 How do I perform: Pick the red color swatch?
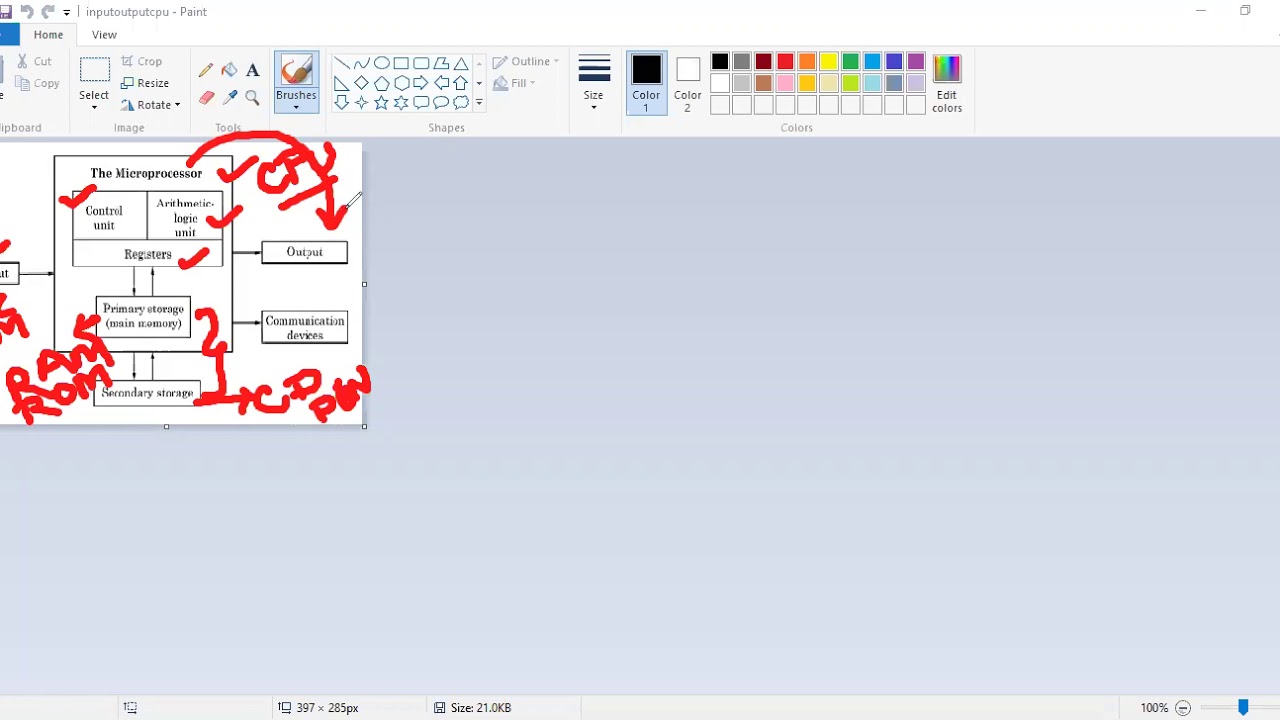pyautogui.click(x=785, y=62)
